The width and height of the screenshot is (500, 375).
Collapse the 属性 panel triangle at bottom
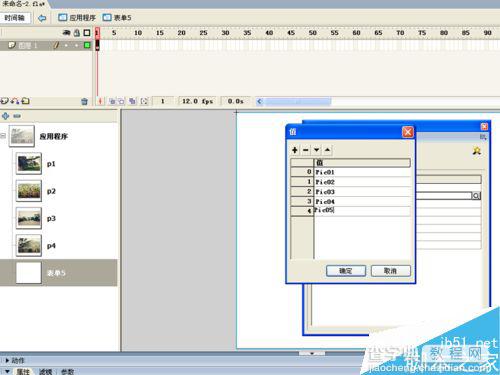[x=7, y=371]
